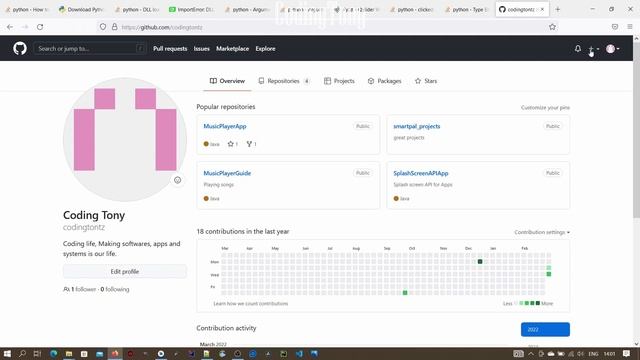The height and width of the screenshot is (360, 640).
Task: Select the 2022 year button
Action: click(x=545, y=329)
